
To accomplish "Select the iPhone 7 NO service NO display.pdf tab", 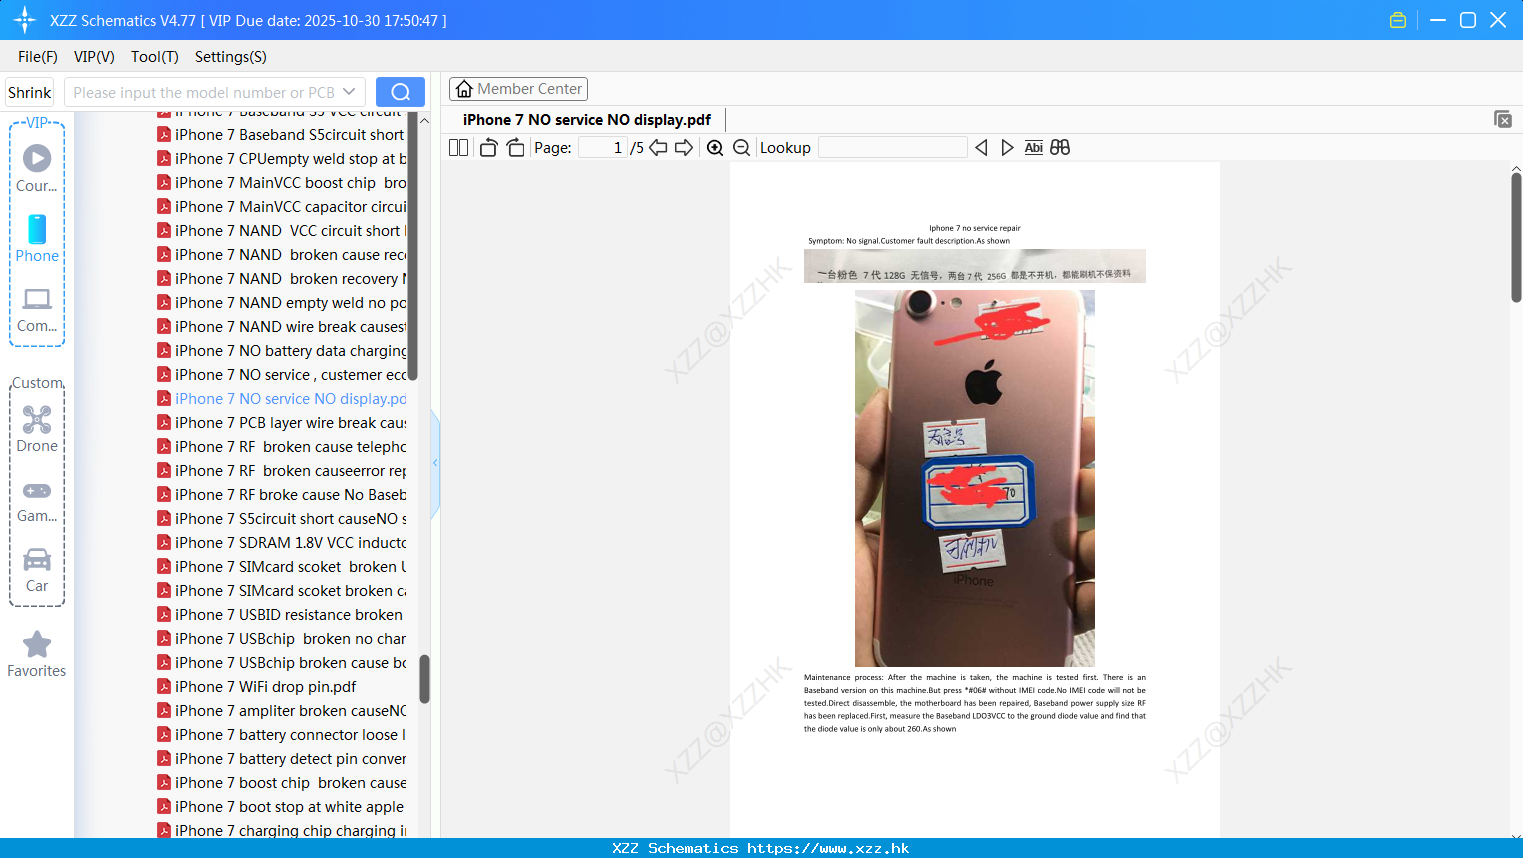I will point(587,120).
